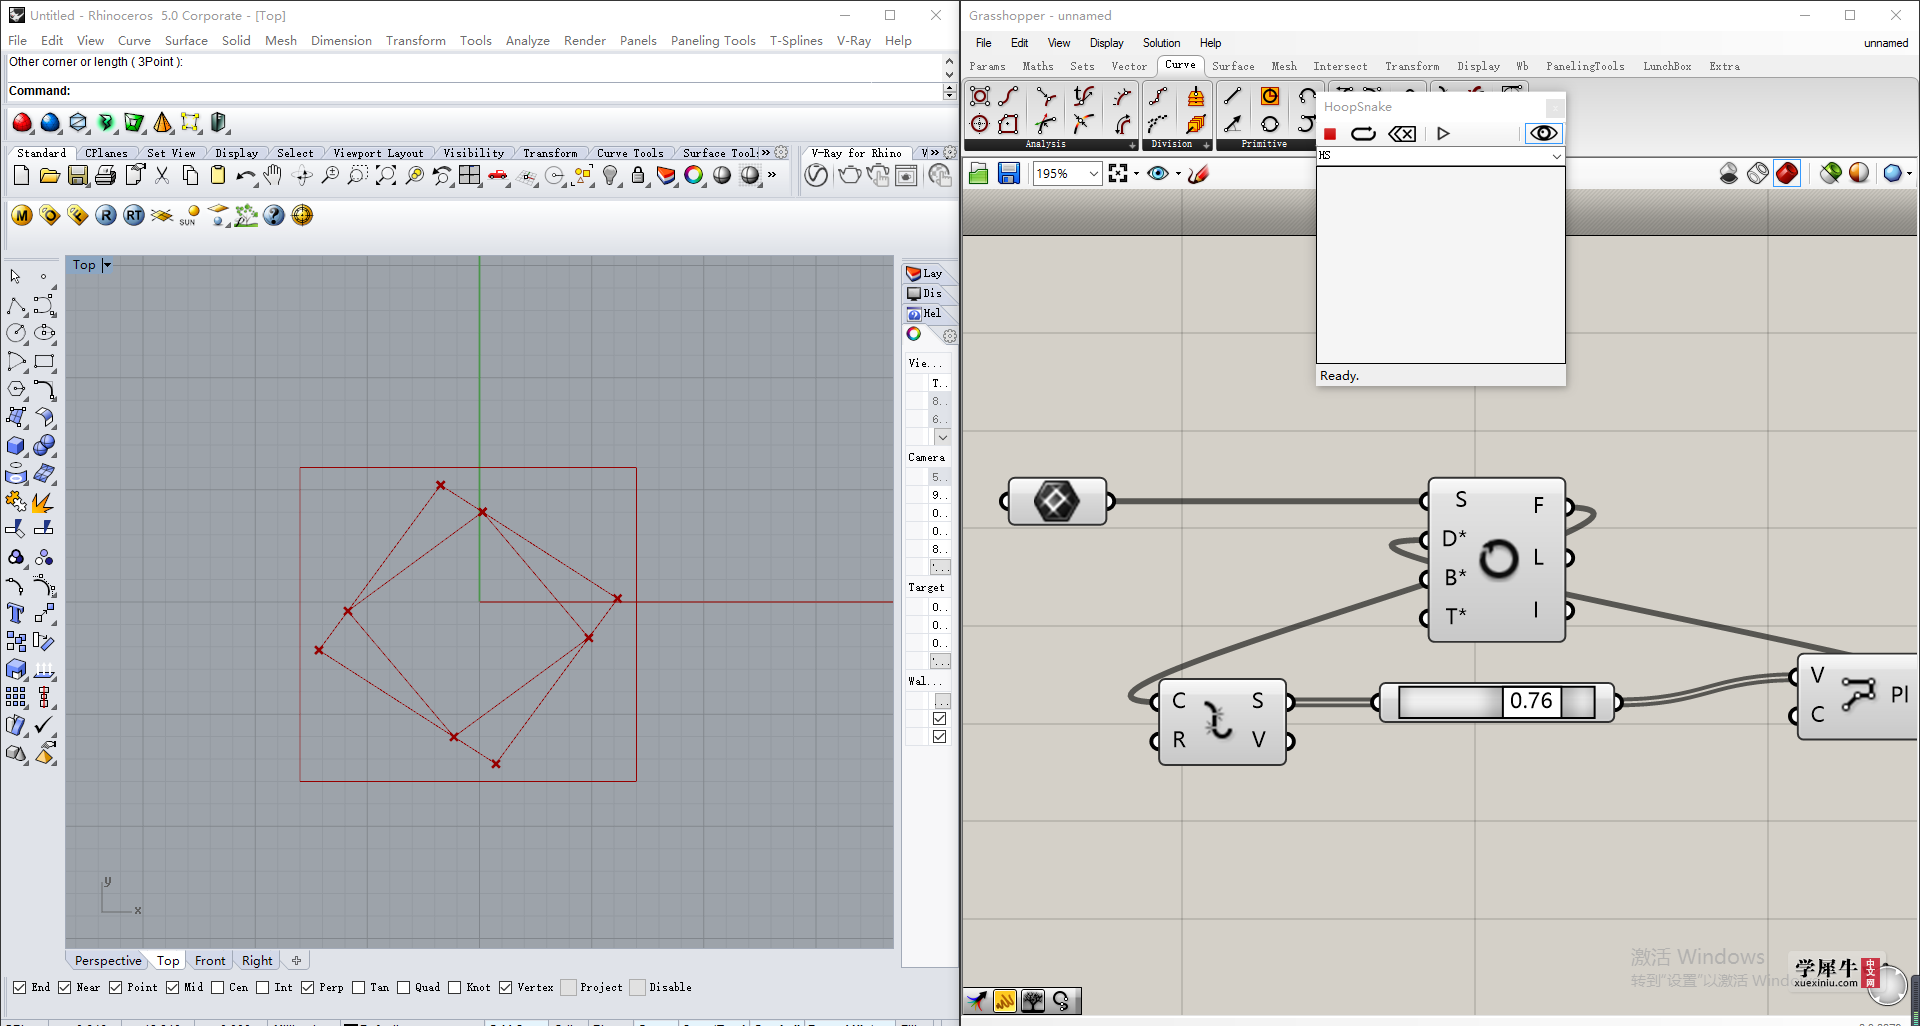This screenshot has width=1920, height=1026.
Task: Expand the Top viewport title dropdown arrow
Action: pyautogui.click(x=107, y=265)
